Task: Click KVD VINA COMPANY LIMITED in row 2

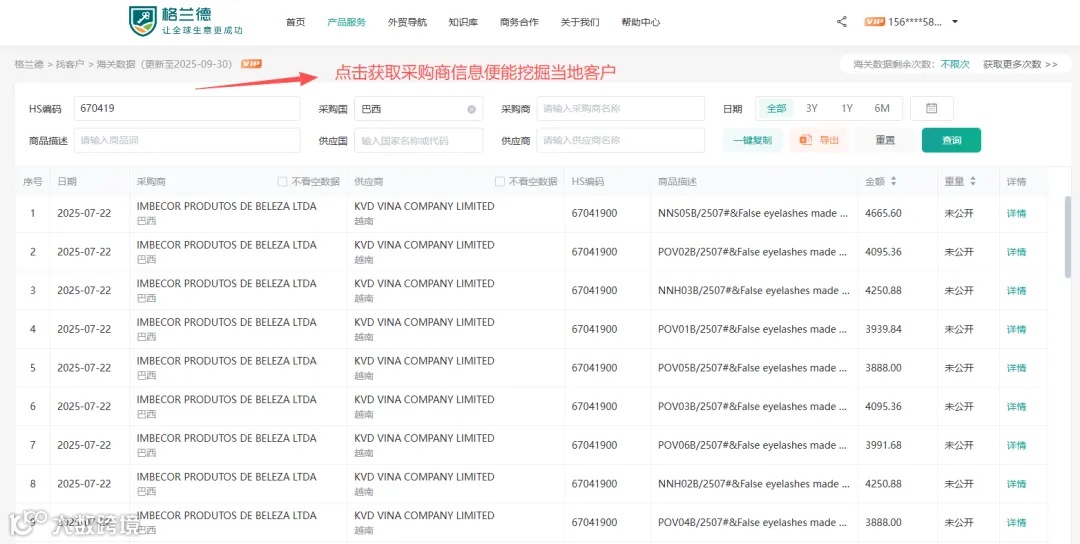Action: [x=424, y=244]
